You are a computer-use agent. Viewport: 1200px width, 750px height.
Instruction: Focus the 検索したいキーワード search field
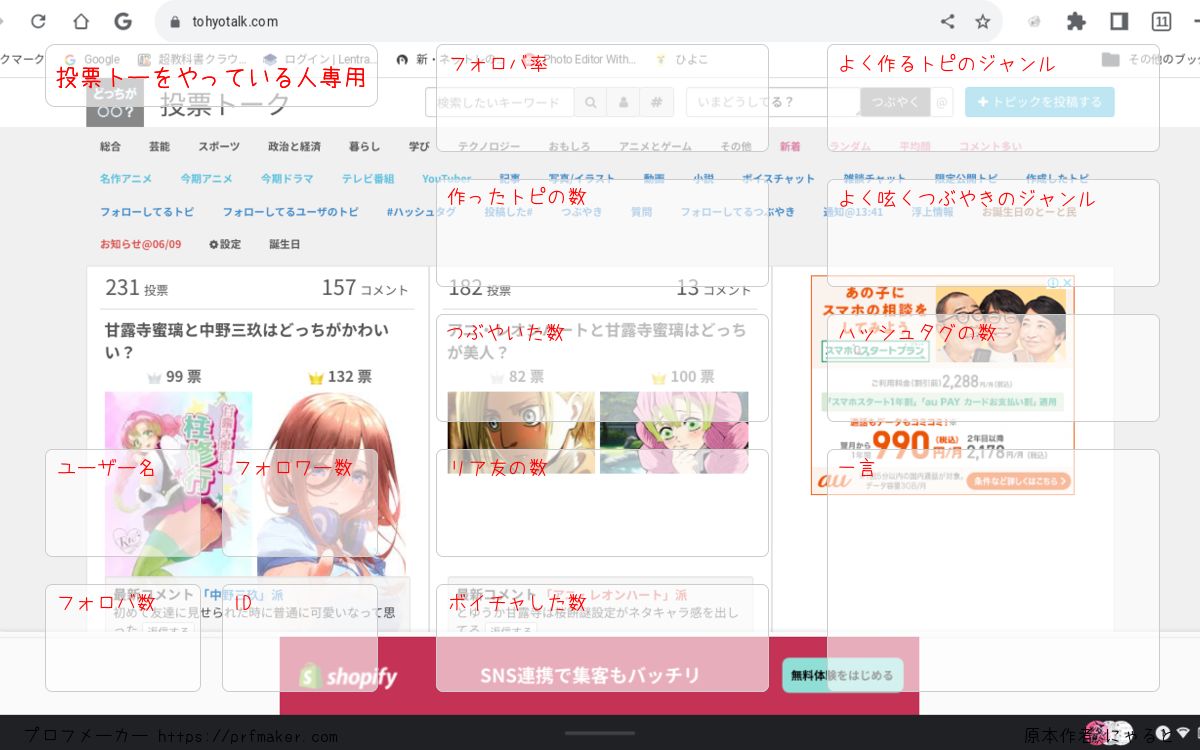pos(500,102)
